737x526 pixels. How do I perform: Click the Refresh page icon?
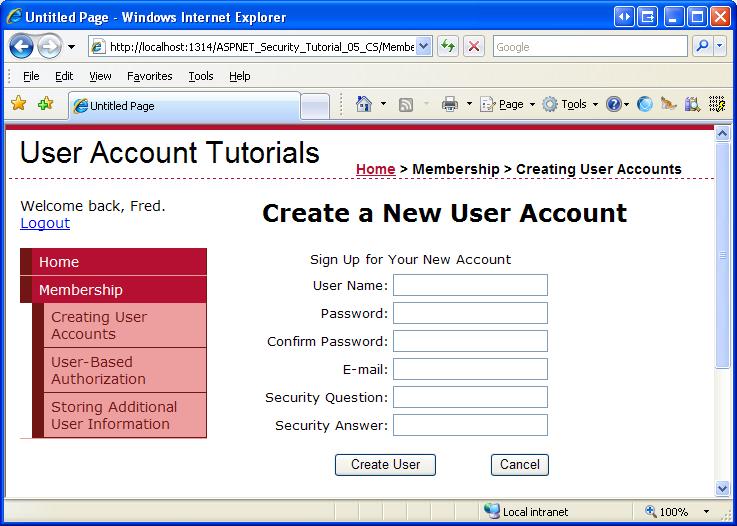(448, 47)
